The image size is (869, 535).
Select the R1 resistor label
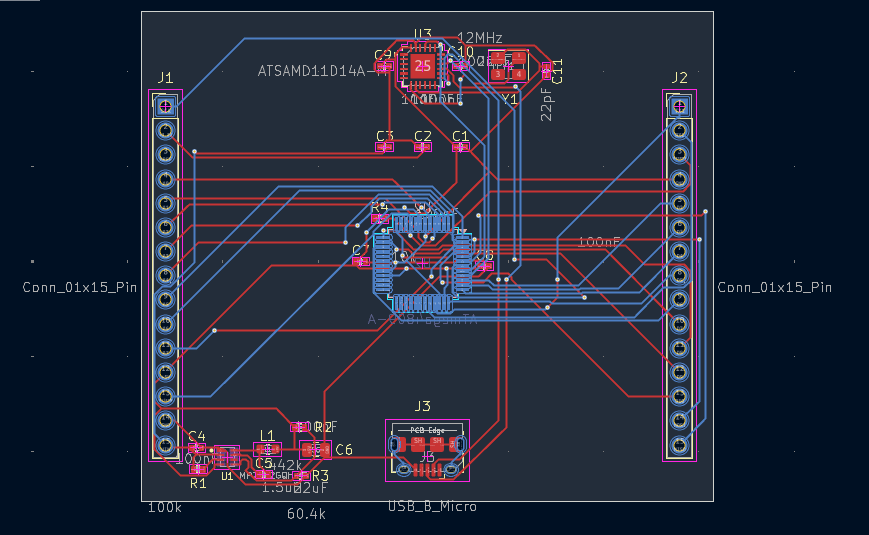click(x=198, y=483)
